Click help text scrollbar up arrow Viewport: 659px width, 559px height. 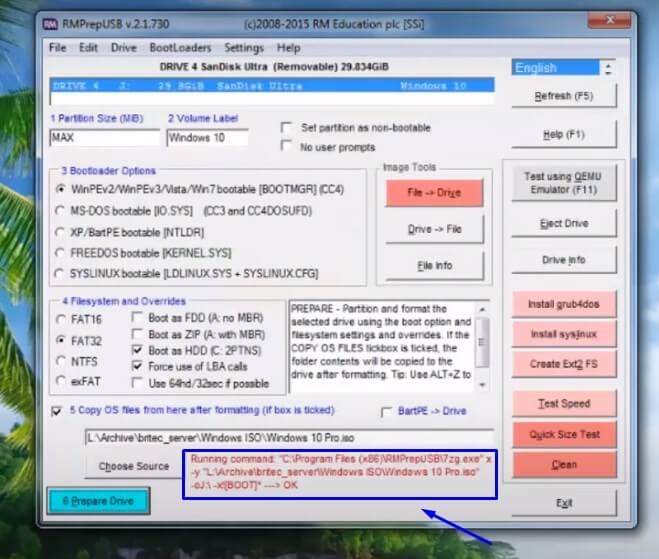pos(482,310)
